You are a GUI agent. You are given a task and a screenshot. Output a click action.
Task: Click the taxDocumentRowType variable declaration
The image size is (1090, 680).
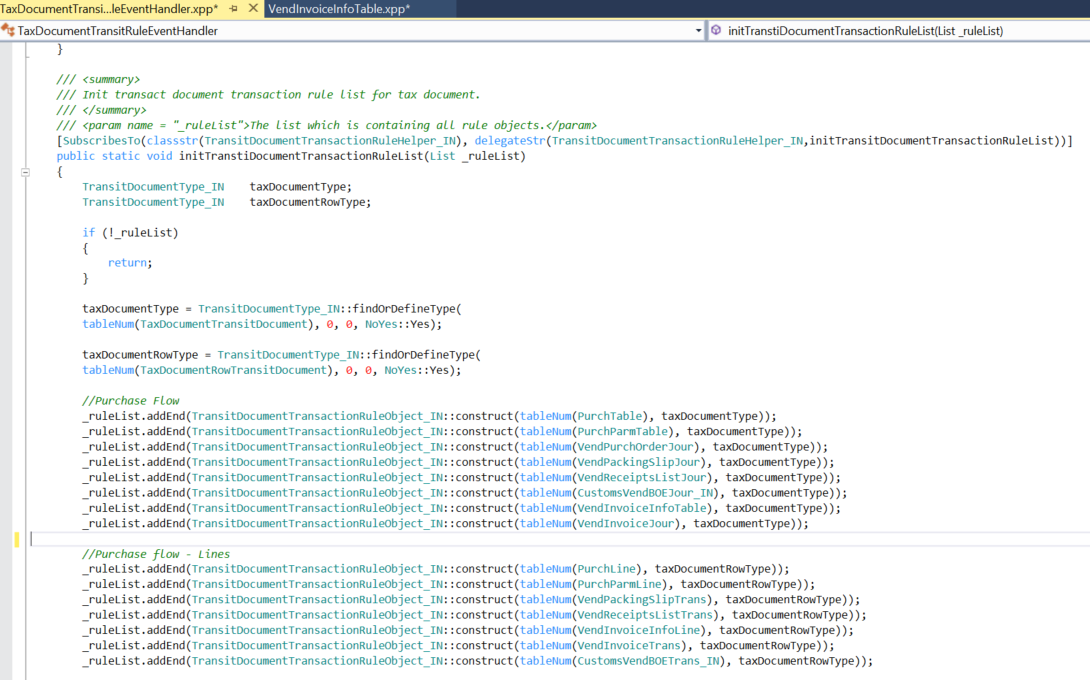pos(310,202)
